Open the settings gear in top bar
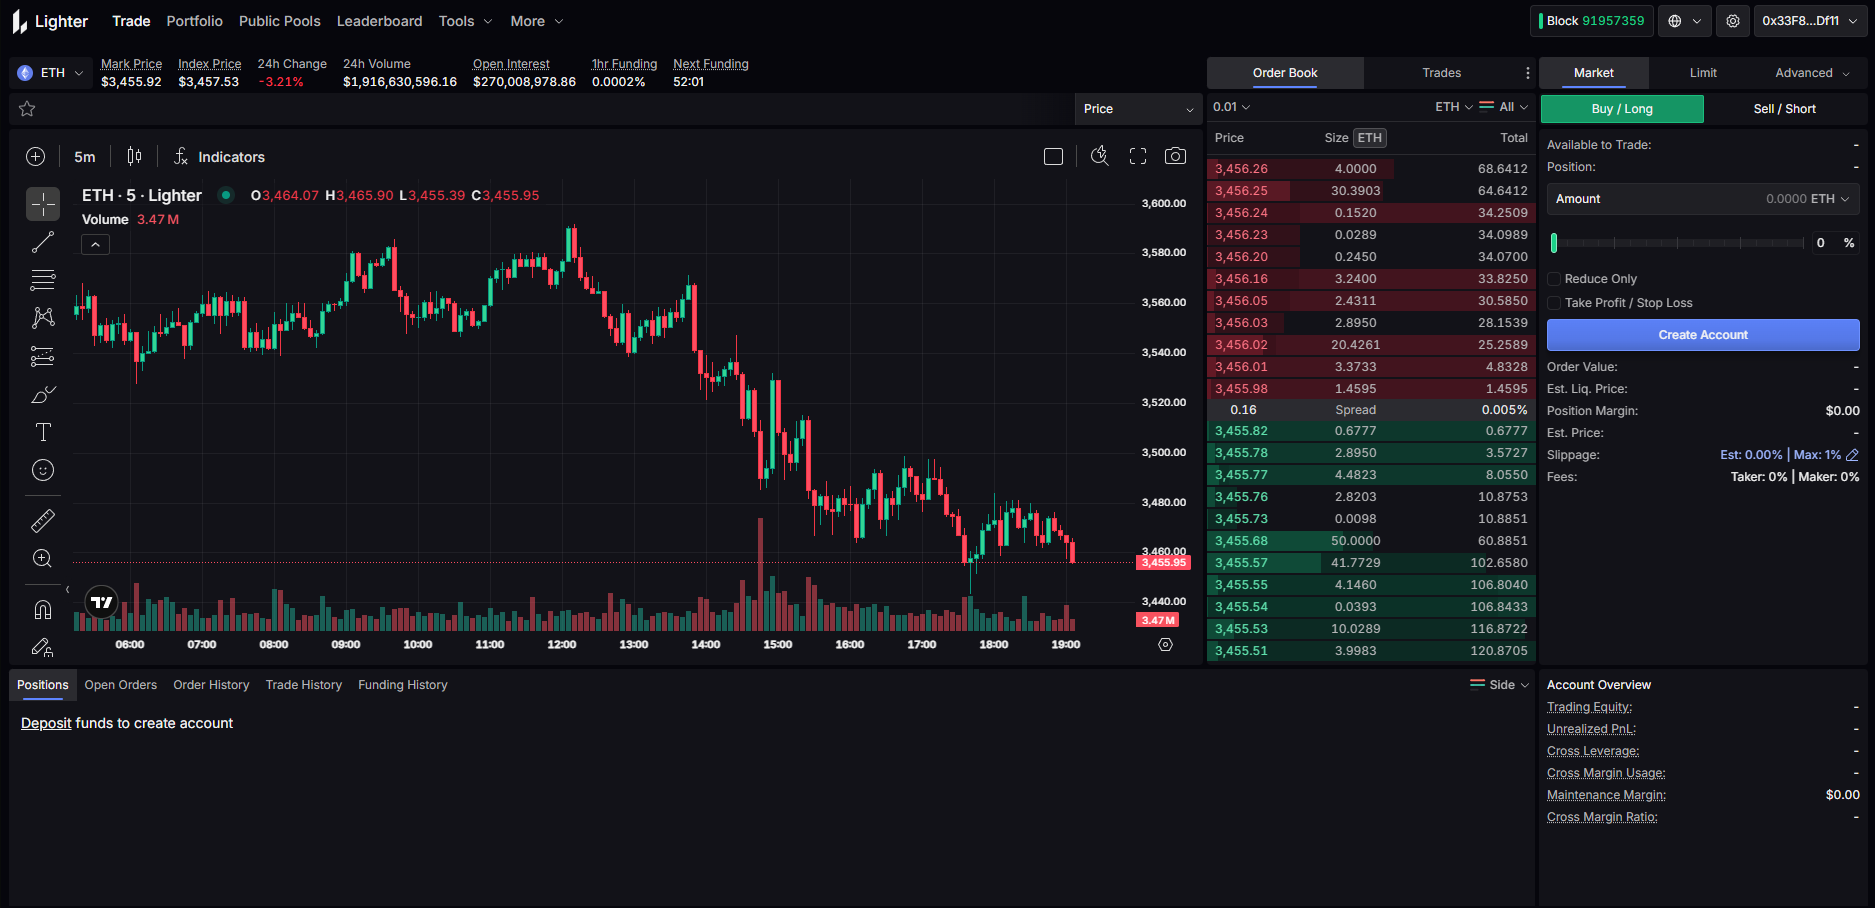 1733,21
